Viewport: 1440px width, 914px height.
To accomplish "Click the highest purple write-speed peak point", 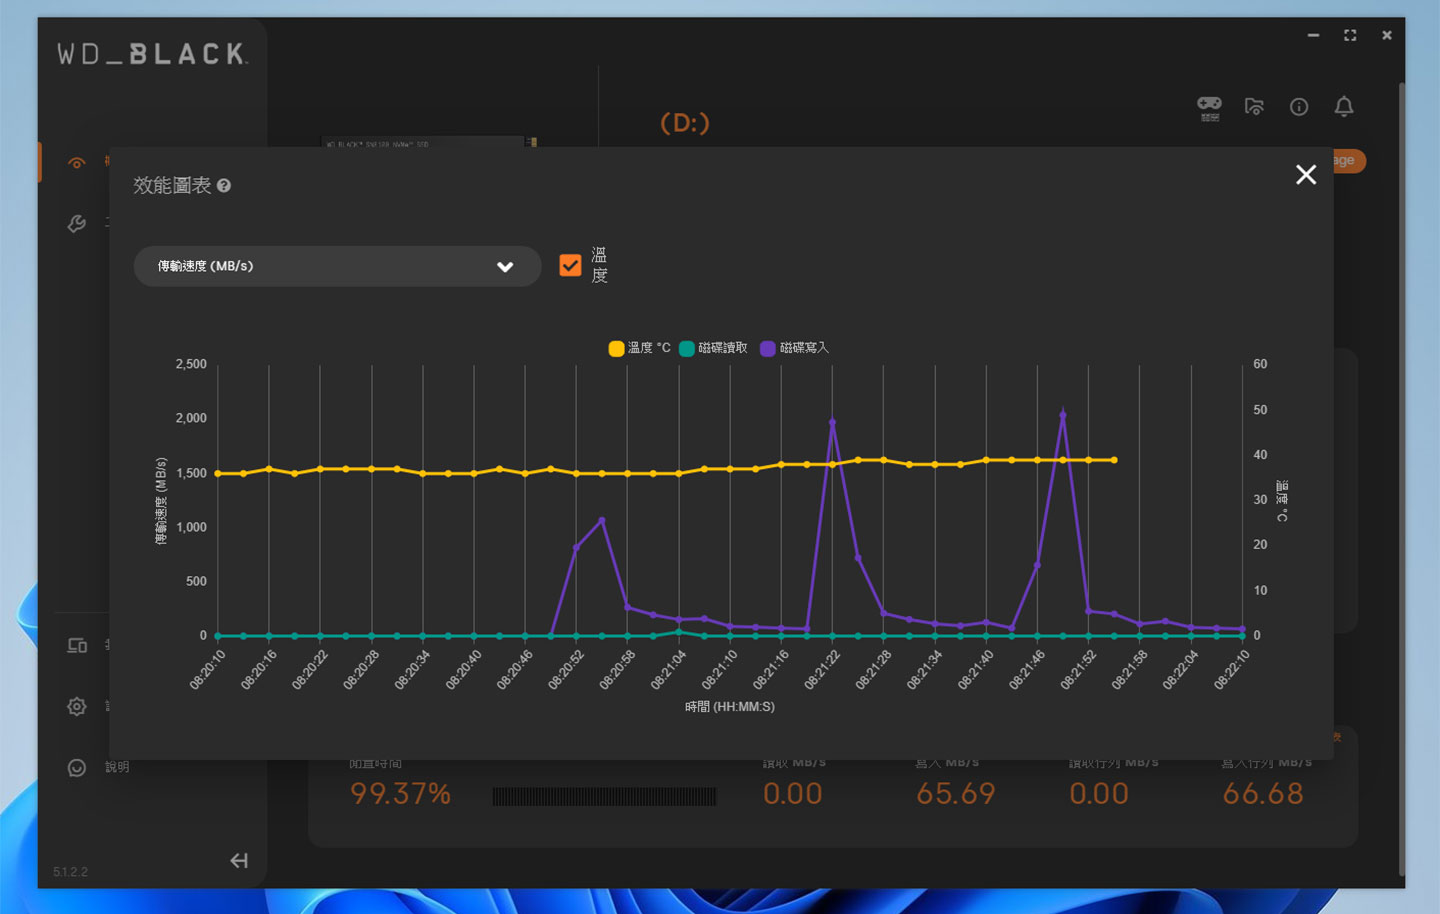I will 1062,415.
